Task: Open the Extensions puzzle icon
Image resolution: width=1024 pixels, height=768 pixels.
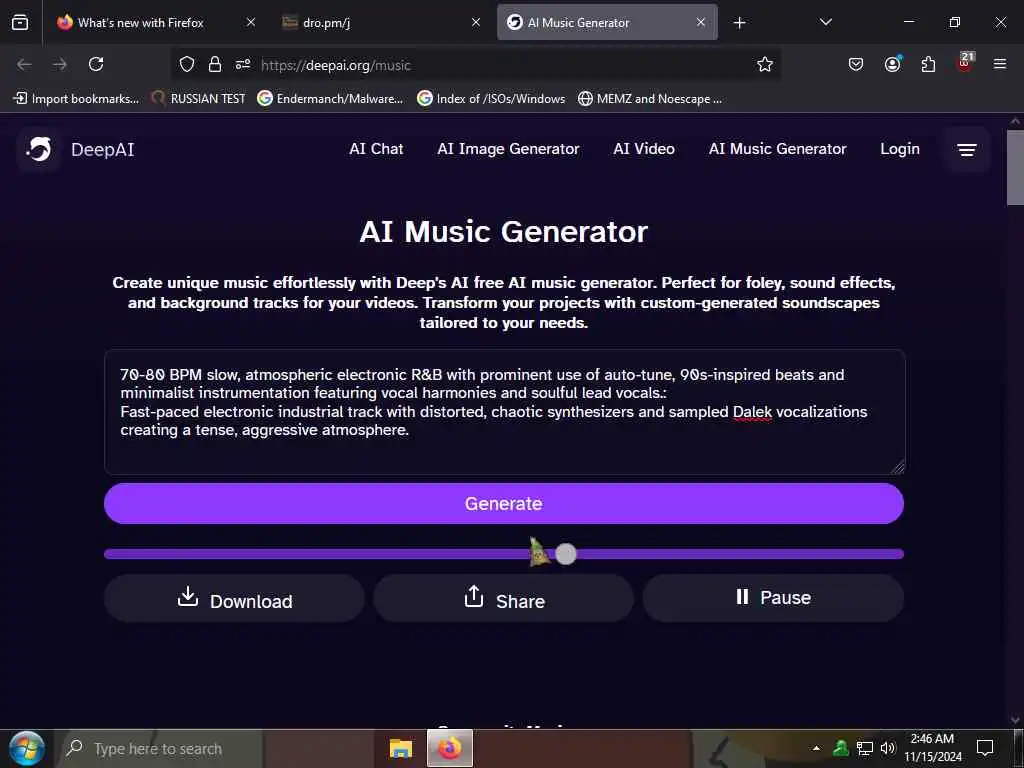Action: (928, 64)
